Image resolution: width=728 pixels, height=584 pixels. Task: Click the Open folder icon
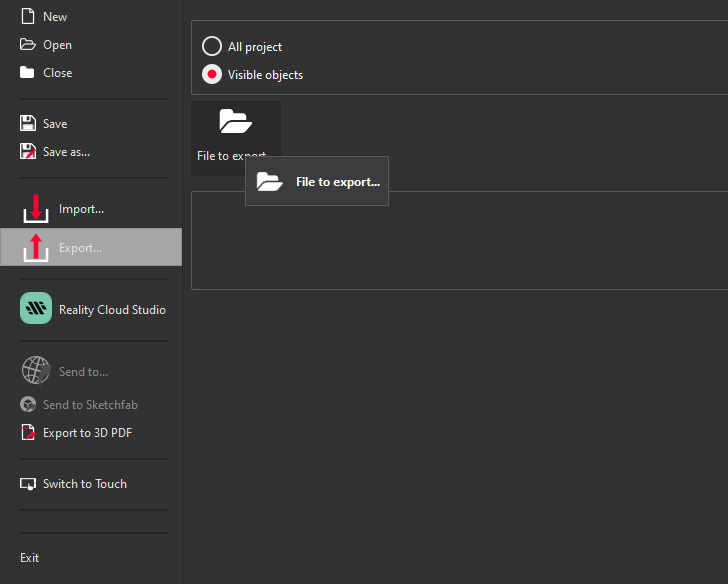coord(28,45)
